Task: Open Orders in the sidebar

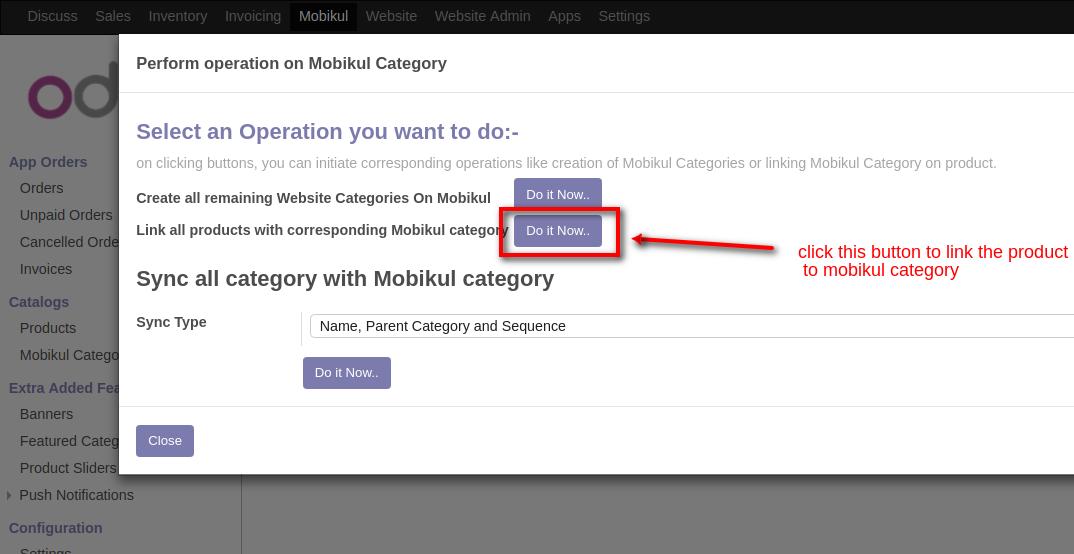Action: (x=41, y=188)
